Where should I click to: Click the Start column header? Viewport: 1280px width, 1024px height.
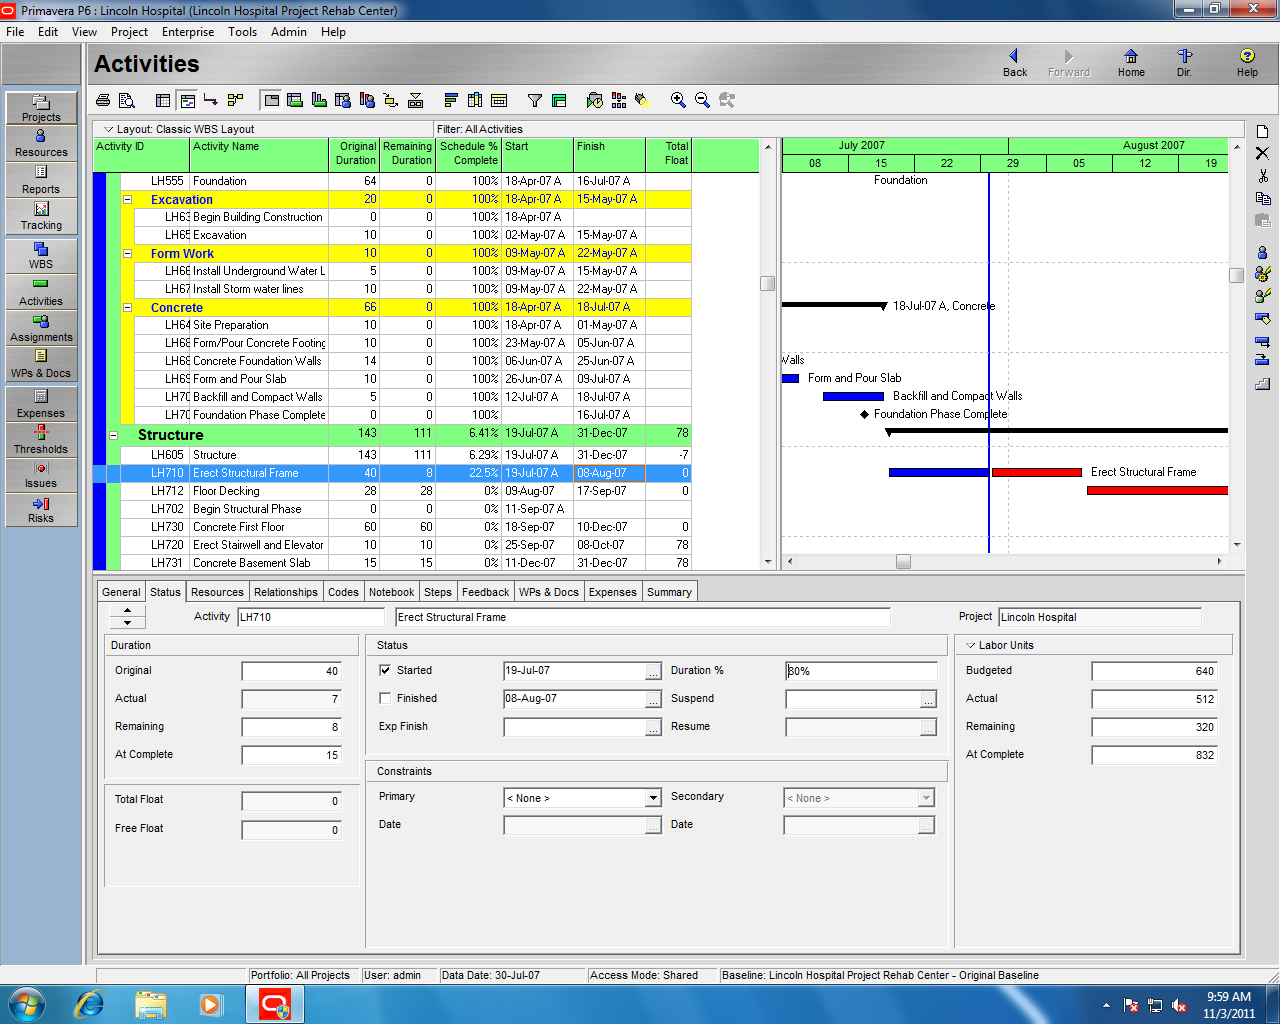click(x=538, y=155)
